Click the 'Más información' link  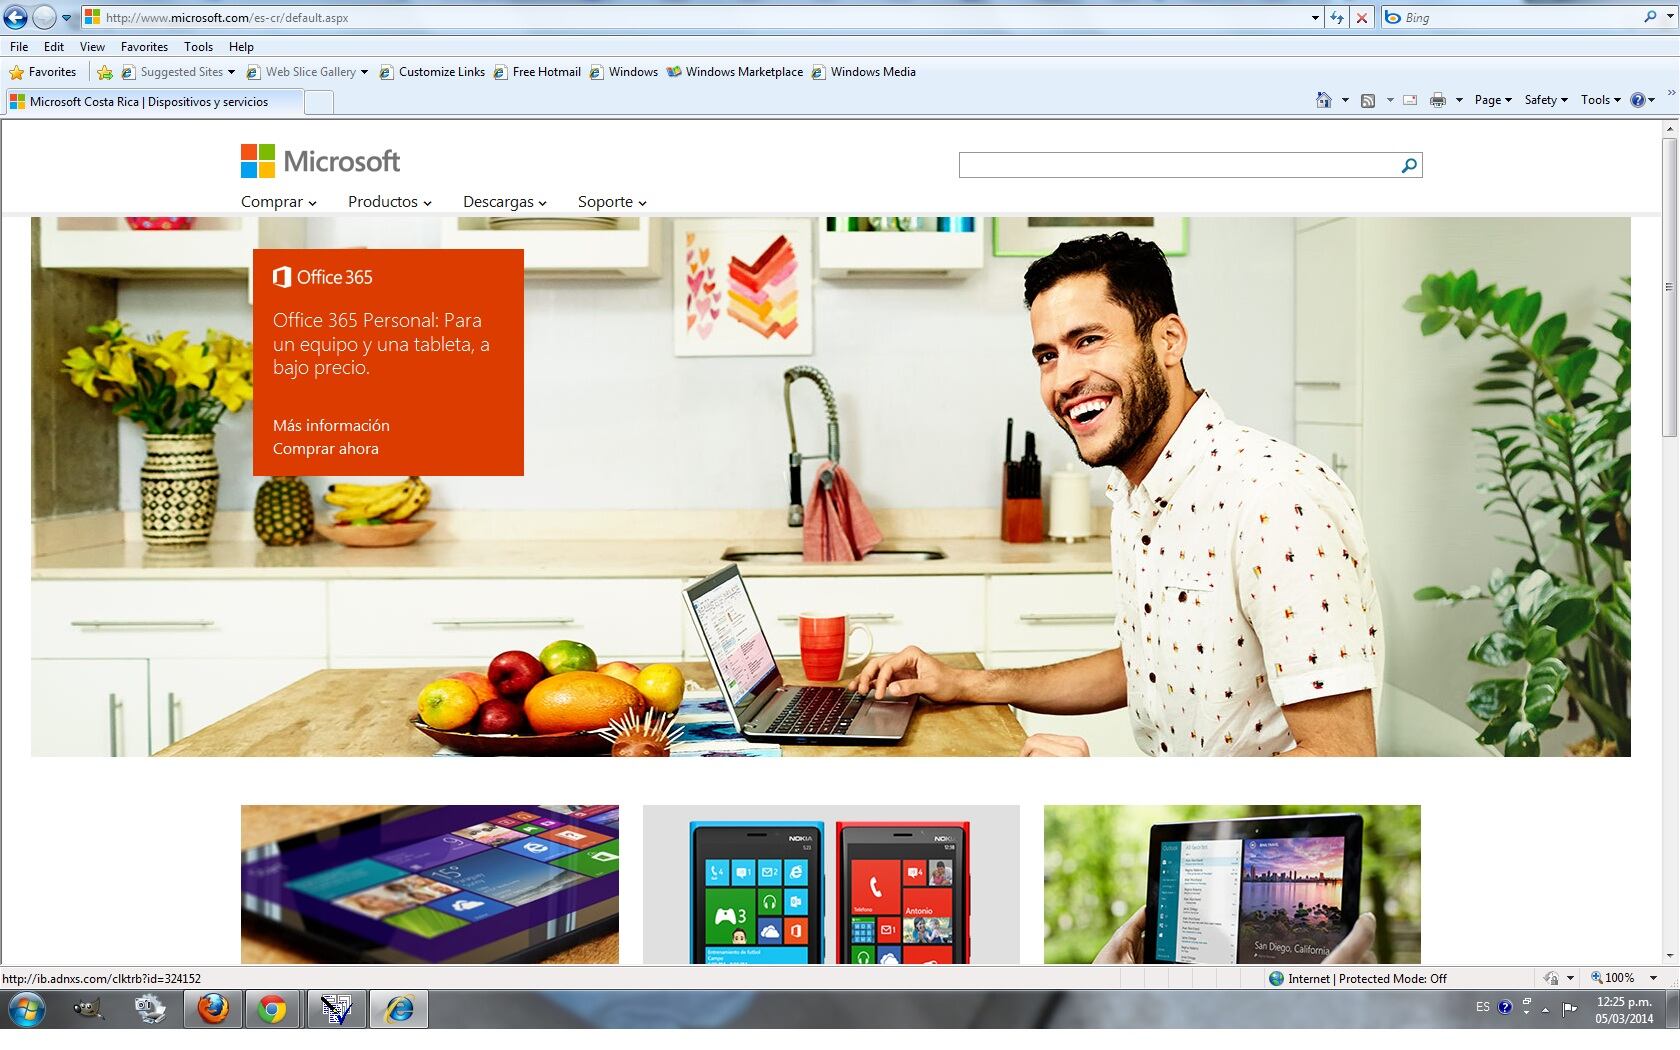point(331,425)
